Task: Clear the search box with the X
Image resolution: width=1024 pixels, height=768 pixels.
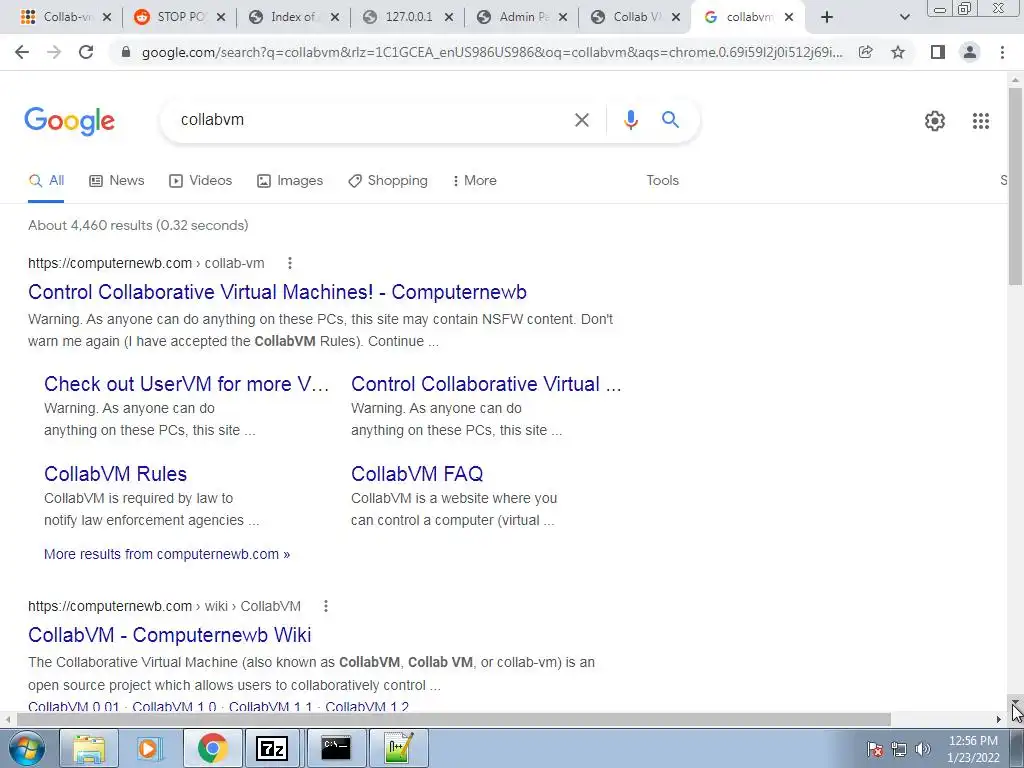Action: pyautogui.click(x=581, y=120)
